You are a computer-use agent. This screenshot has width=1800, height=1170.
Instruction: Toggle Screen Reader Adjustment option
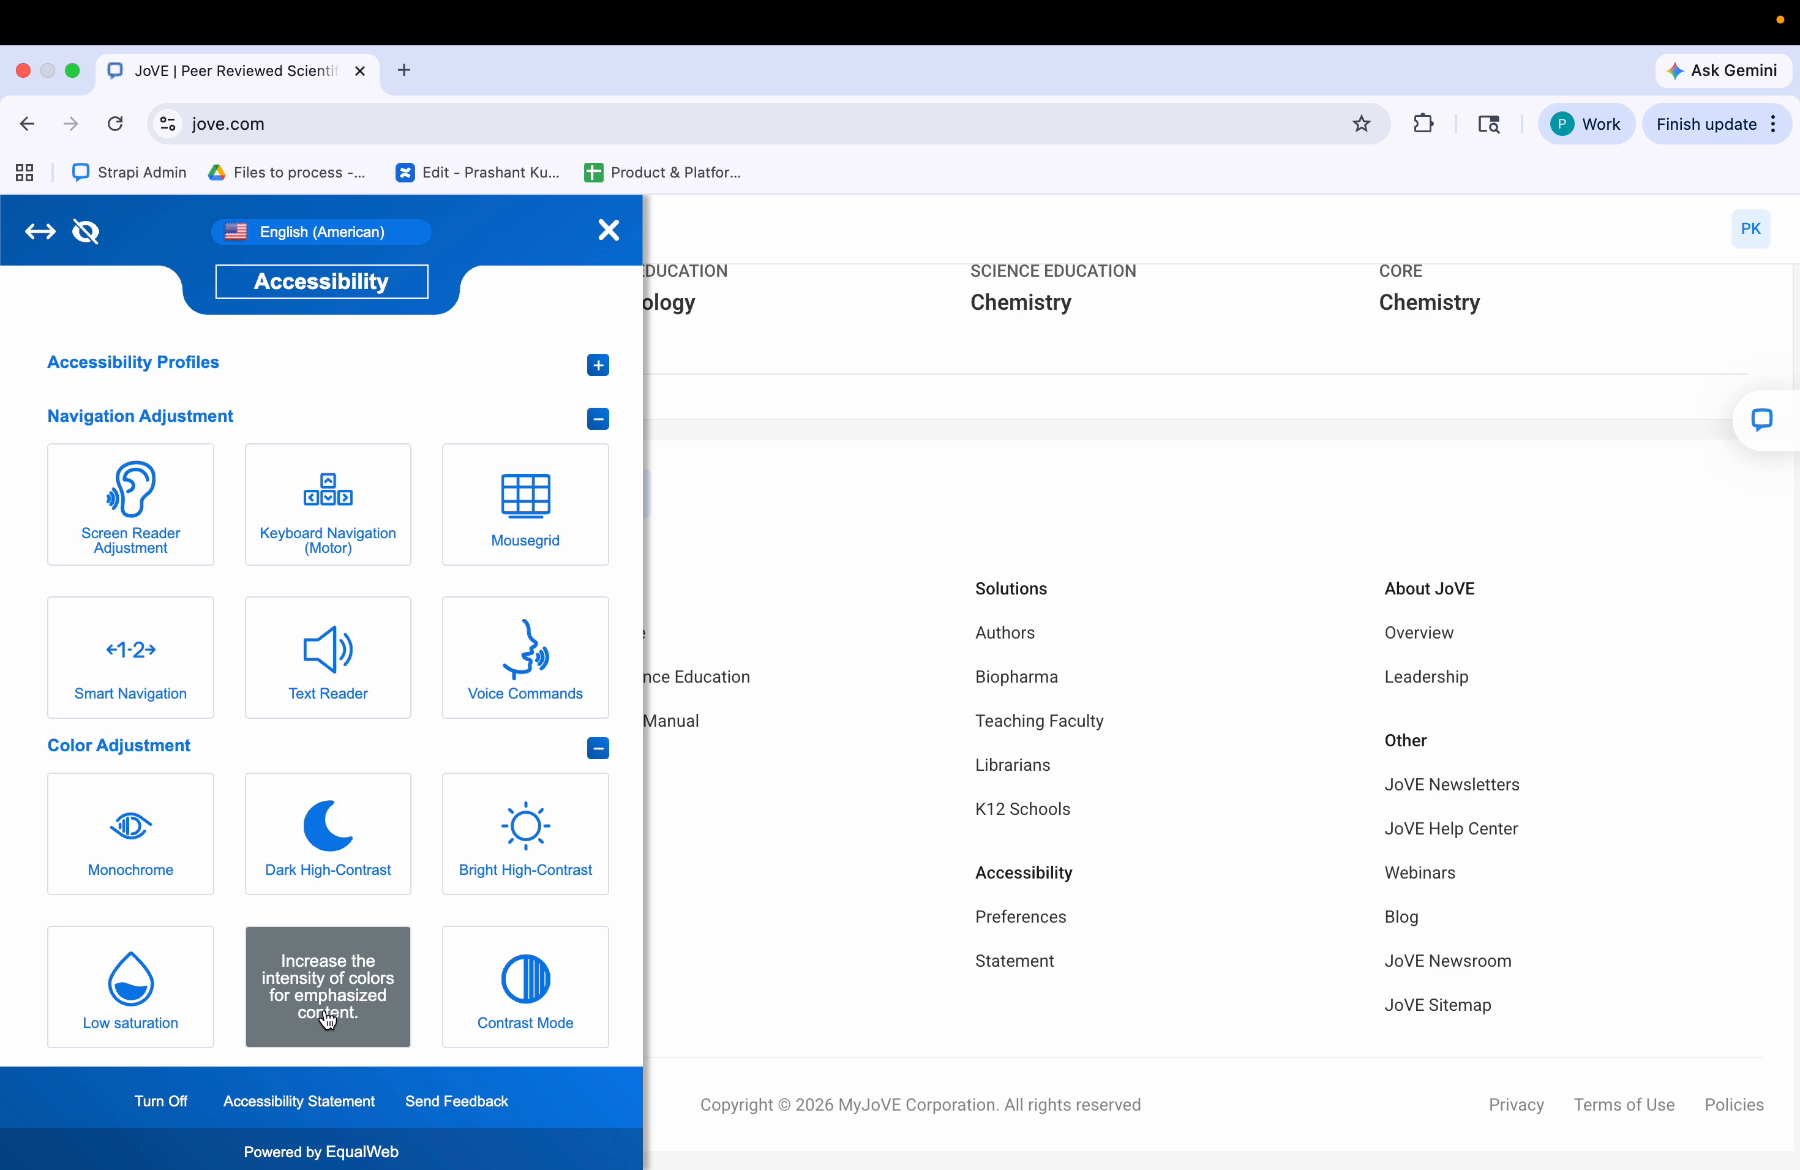coord(130,505)
